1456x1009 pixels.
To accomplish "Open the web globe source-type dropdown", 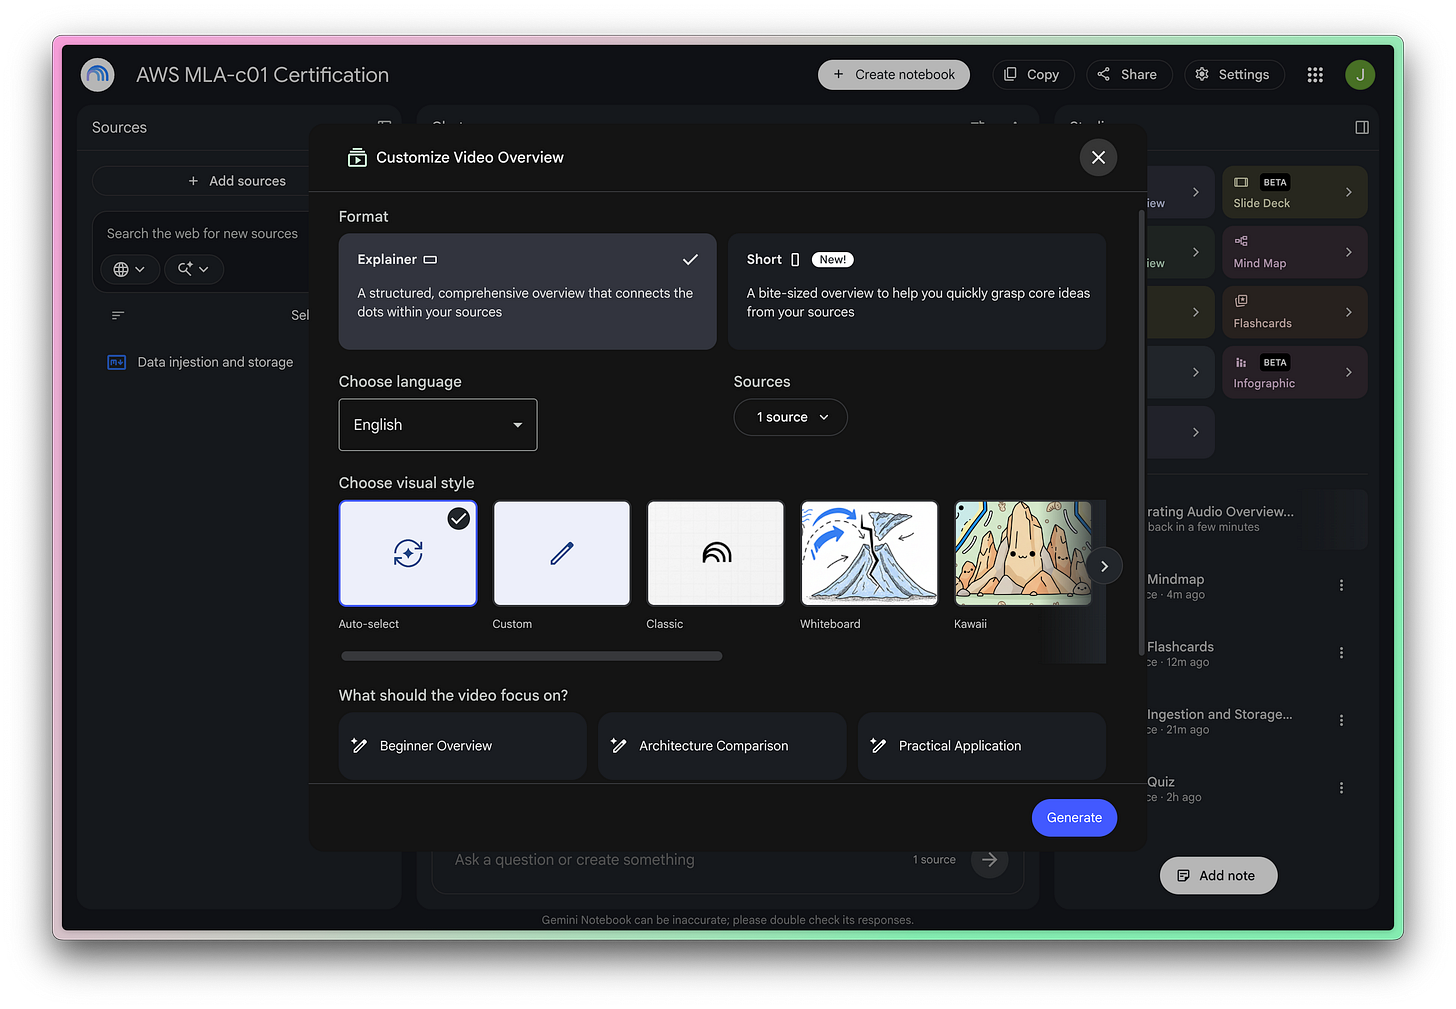I will point(130,269).
